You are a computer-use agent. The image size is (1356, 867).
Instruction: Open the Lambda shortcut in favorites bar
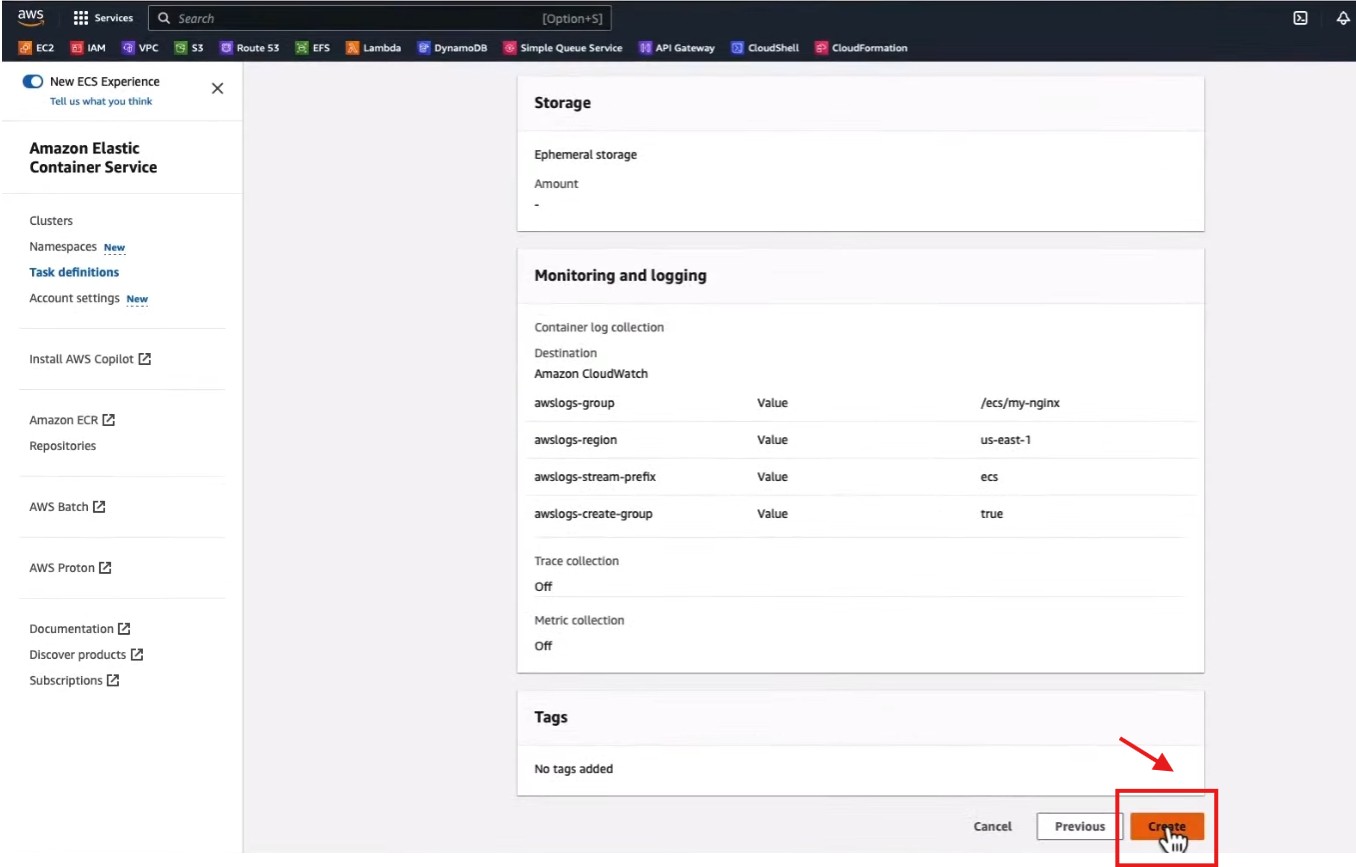point(373,48)
